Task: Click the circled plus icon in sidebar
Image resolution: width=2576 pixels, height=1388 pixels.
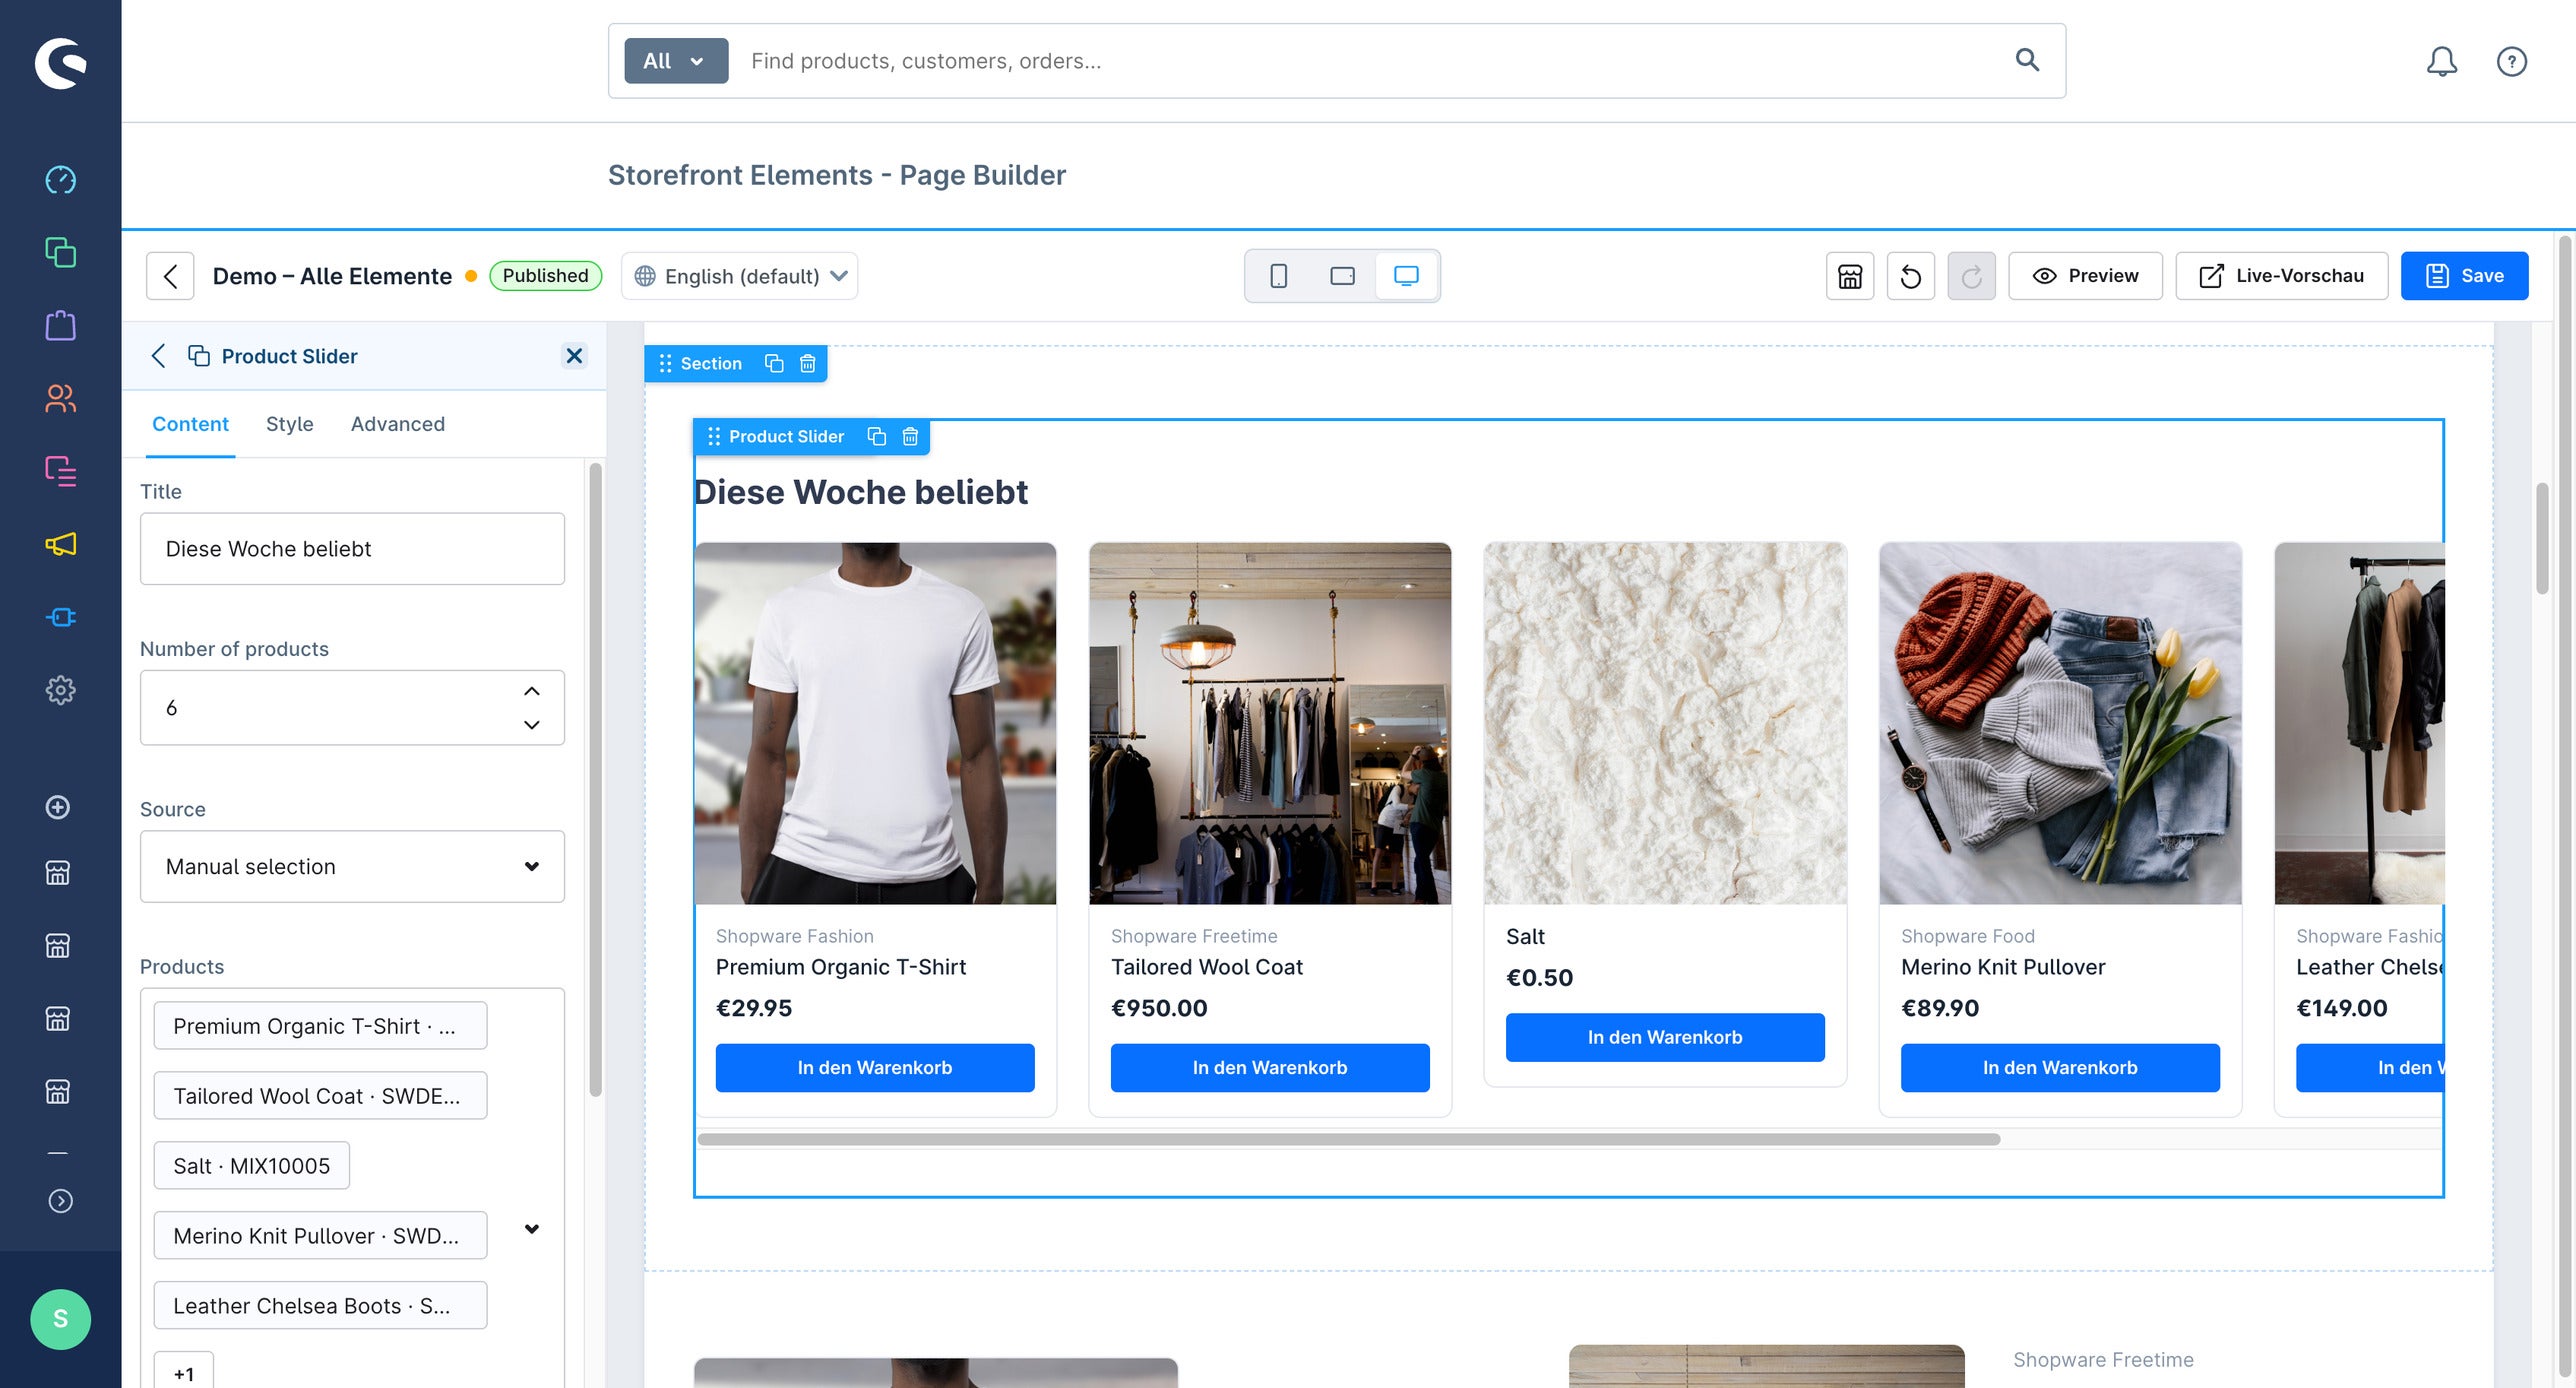Action: (58, 807)
